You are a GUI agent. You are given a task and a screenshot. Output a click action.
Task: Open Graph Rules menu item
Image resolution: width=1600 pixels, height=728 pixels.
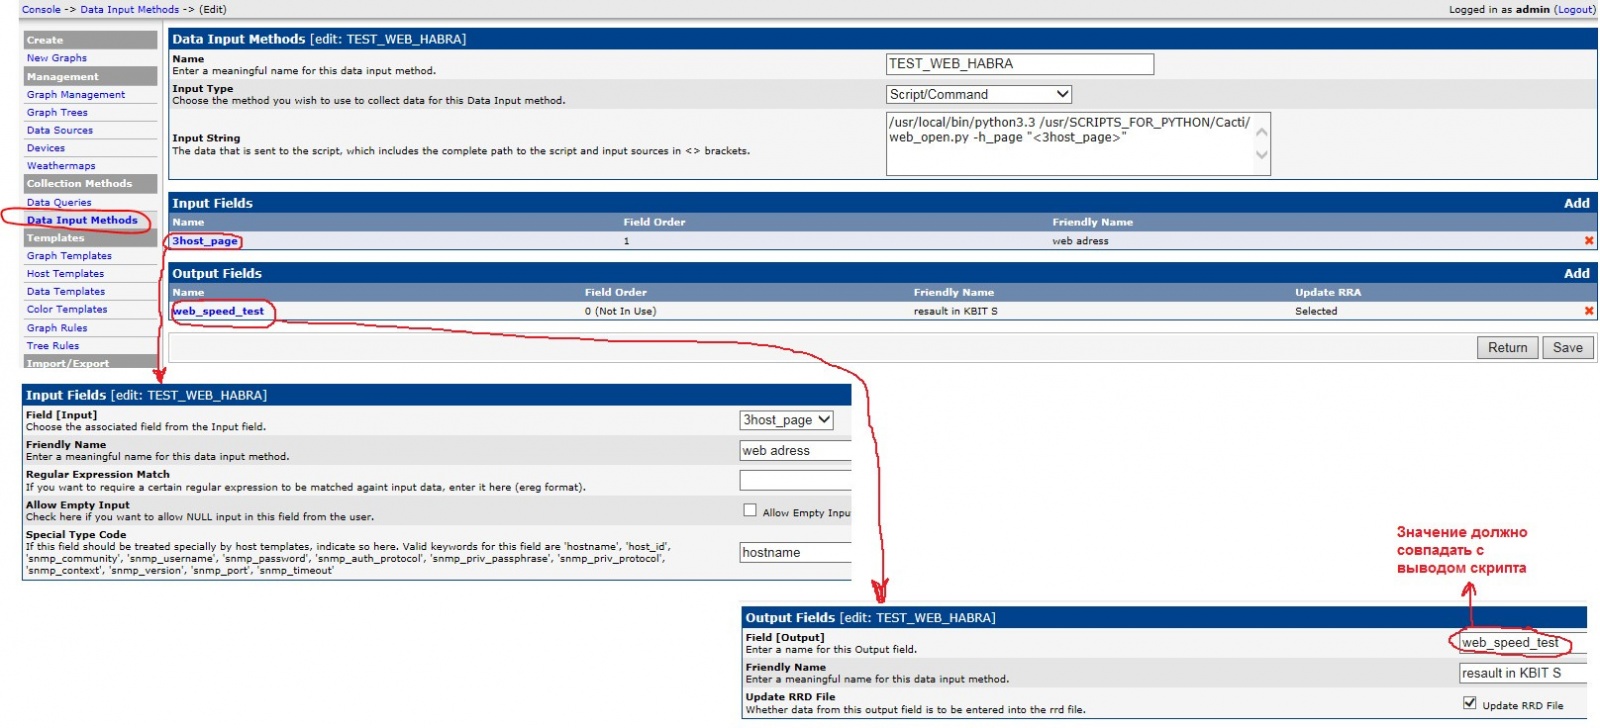click(x=57, y=328)
